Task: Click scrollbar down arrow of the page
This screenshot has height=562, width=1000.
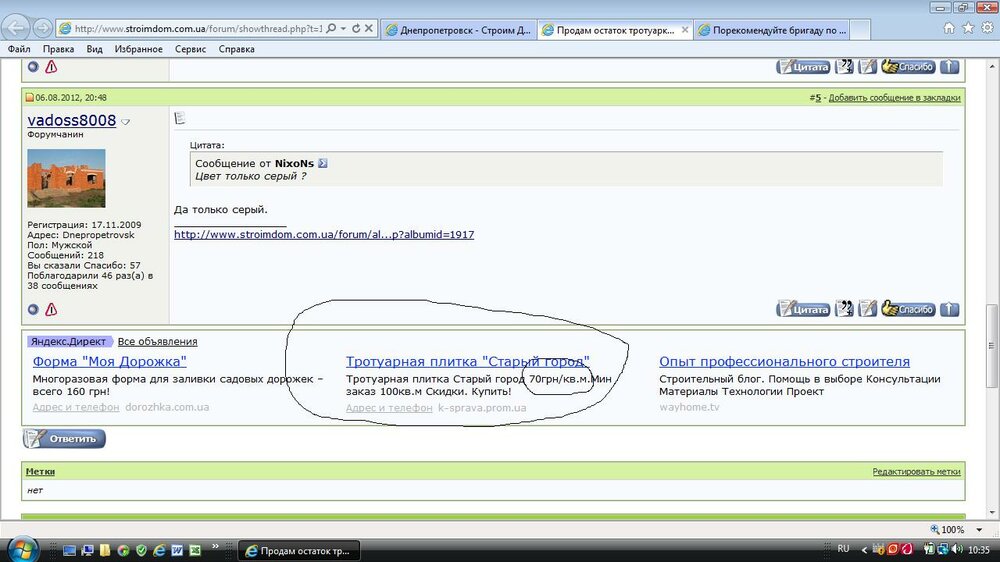Action: (x=992, y=512)
